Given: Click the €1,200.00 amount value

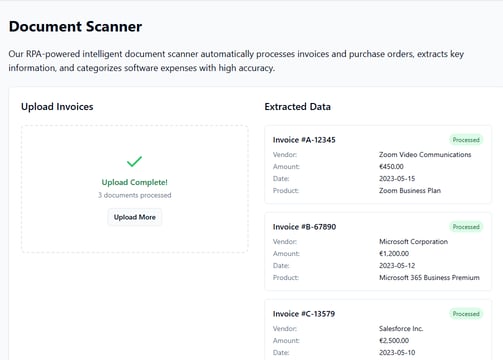Looking at the screenshot, I should (x=394, y=254).
